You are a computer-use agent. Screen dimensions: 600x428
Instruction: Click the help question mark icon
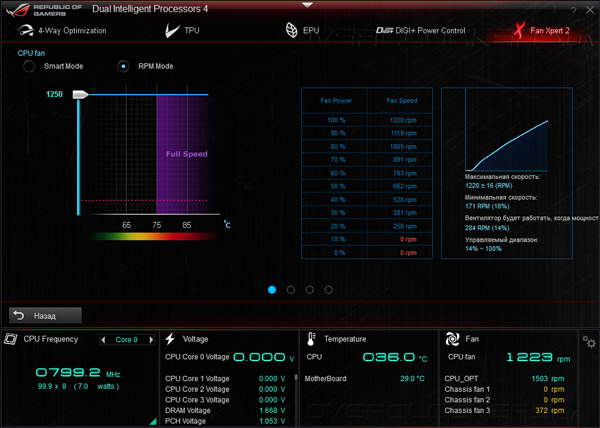coord(573,11)
